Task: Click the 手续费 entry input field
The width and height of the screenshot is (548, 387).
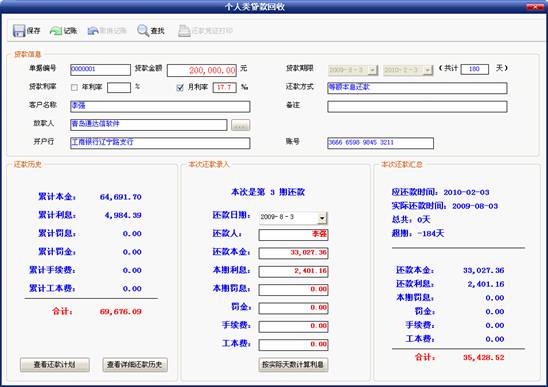Action: 293,326
